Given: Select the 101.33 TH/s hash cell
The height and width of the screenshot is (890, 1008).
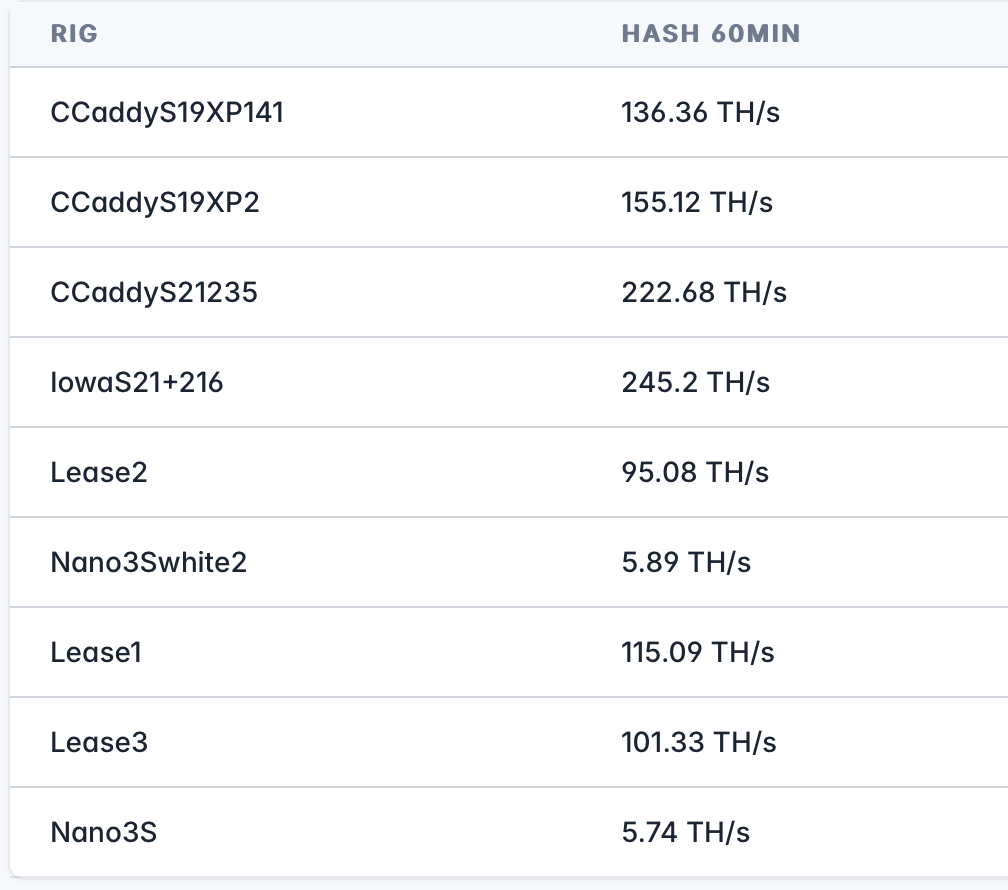Looking at the screenshot, I should coord(699,742).
